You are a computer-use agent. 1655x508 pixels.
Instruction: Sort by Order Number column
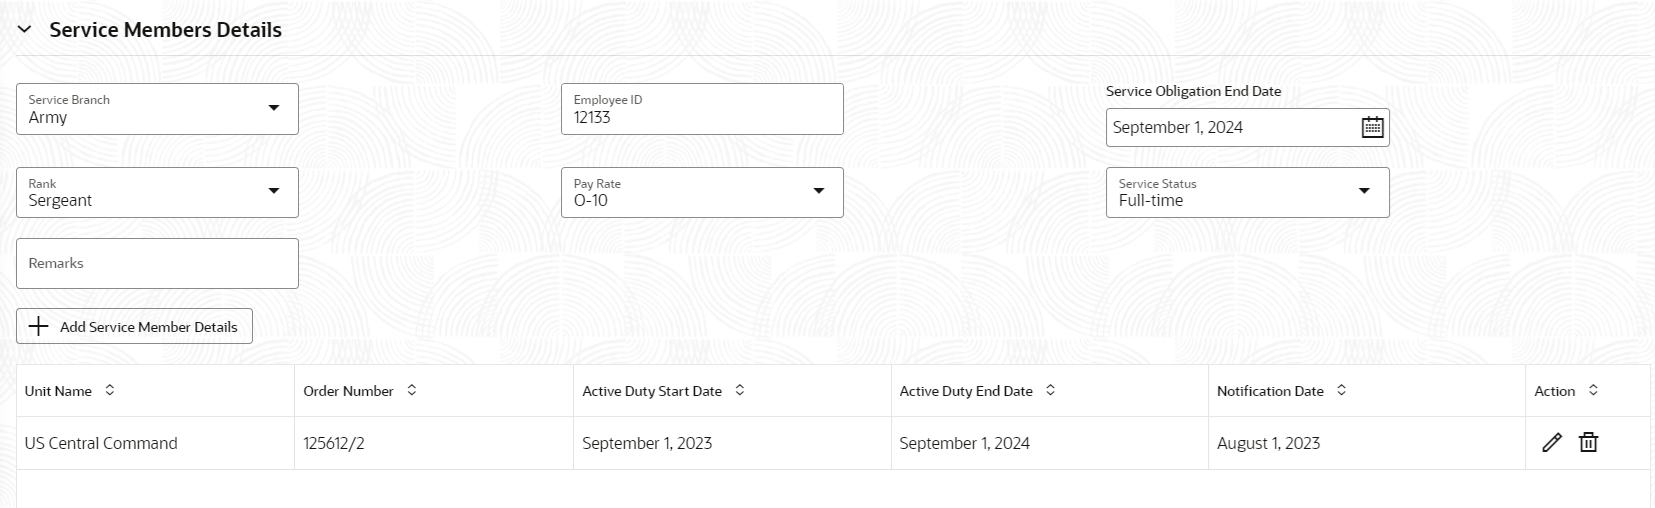click(412, 390)
